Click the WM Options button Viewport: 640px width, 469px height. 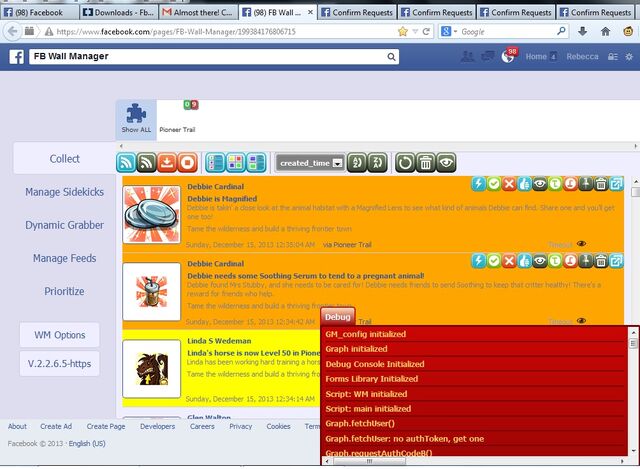60,335
